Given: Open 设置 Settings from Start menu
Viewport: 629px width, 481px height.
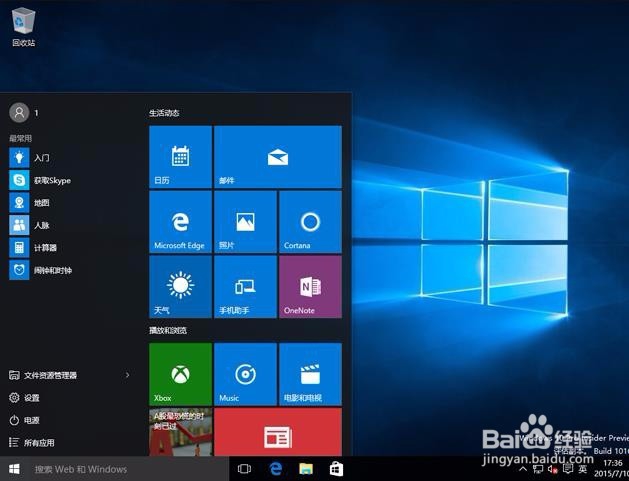Looking at the screenshot, I should 24,398.
